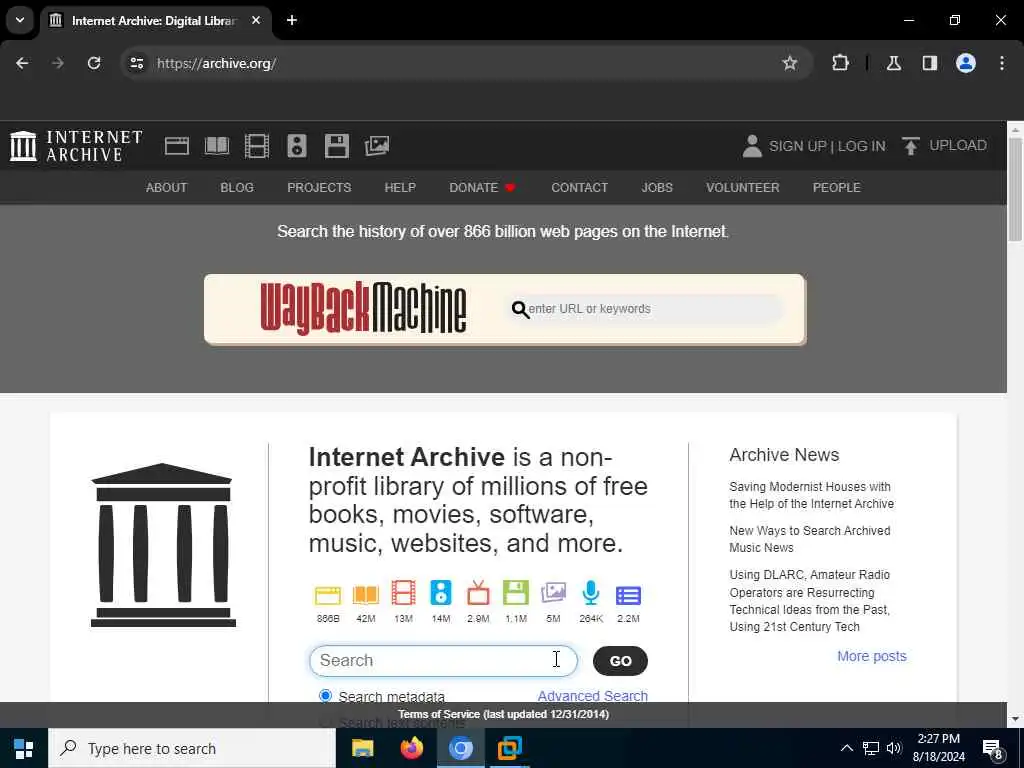
Task: Open the ABOUT menu item
Action: 167,187
